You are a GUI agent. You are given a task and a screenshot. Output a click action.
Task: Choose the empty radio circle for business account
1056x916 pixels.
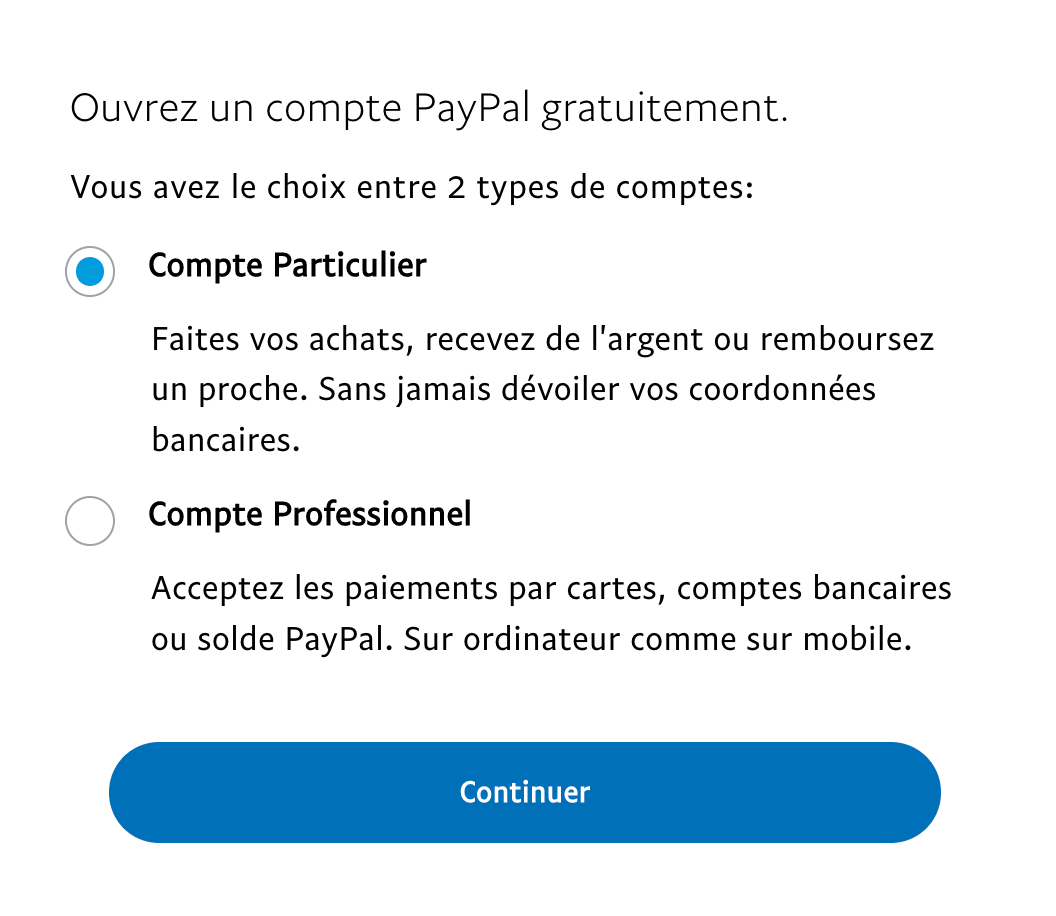click(90, 521)
